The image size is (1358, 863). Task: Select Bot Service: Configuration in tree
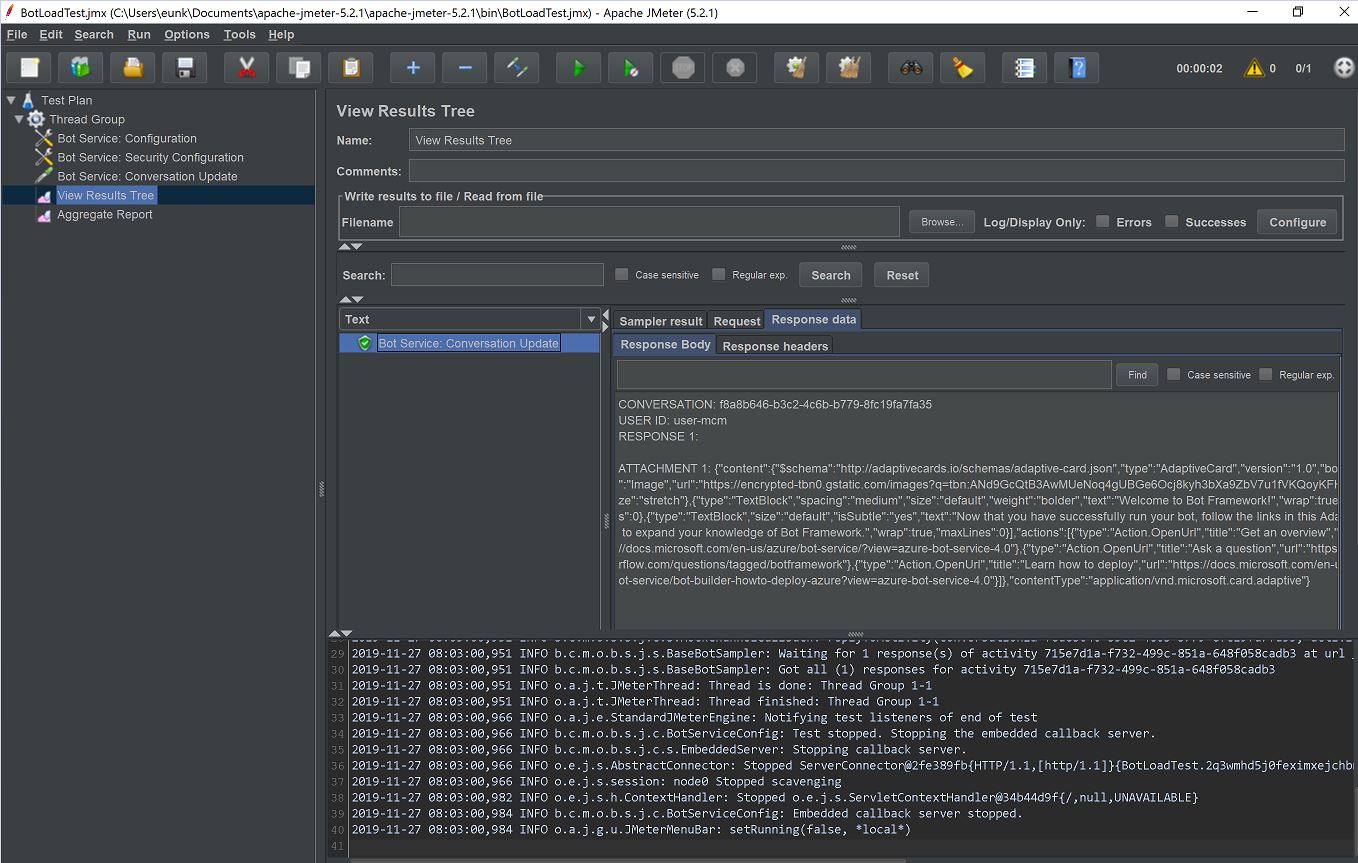pyautogui.click(x=127, y=139)
